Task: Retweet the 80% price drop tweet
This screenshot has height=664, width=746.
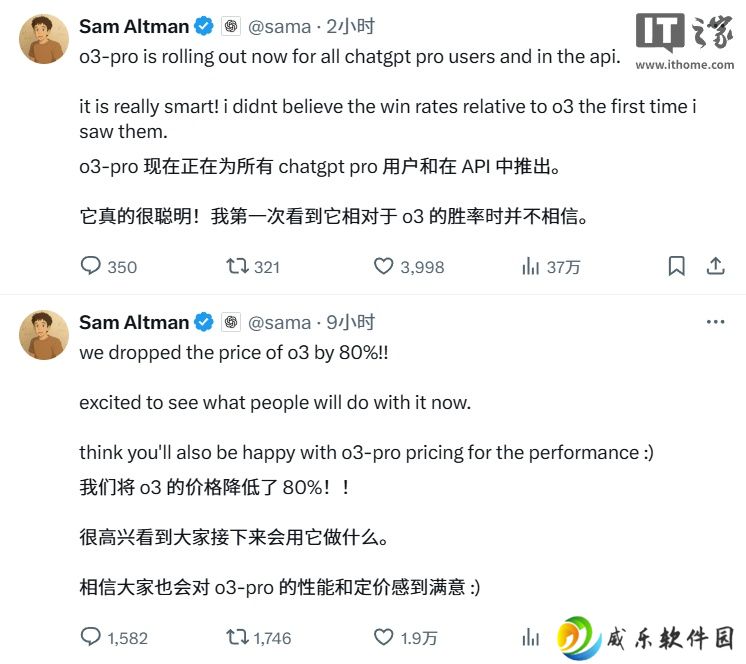Action: coord(258,637)
